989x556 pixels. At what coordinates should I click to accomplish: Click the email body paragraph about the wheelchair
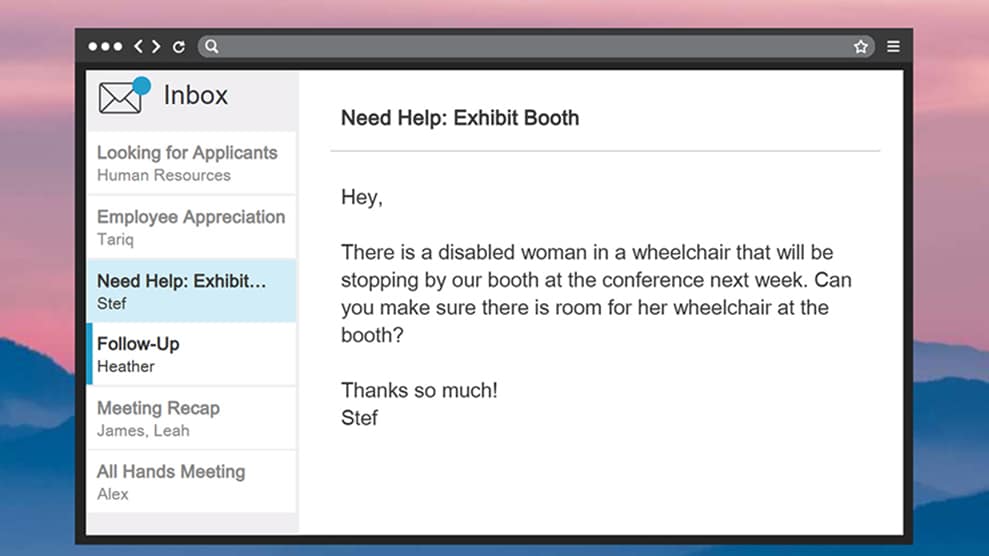[x=596, y=293]
